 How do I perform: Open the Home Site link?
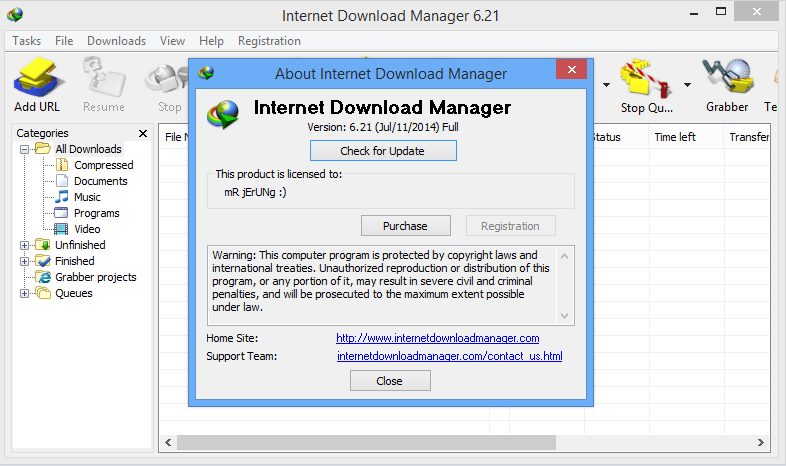tap(438, 338)
